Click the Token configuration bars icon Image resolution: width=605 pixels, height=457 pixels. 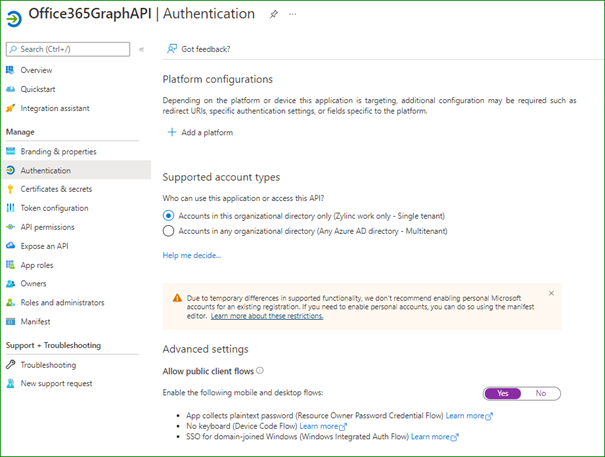(x=10, y=208)
